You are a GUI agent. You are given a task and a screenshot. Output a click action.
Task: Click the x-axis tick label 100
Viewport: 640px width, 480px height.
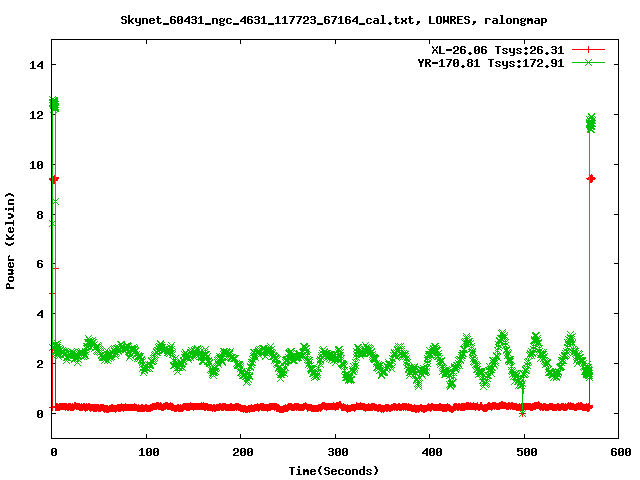[149, 452]
